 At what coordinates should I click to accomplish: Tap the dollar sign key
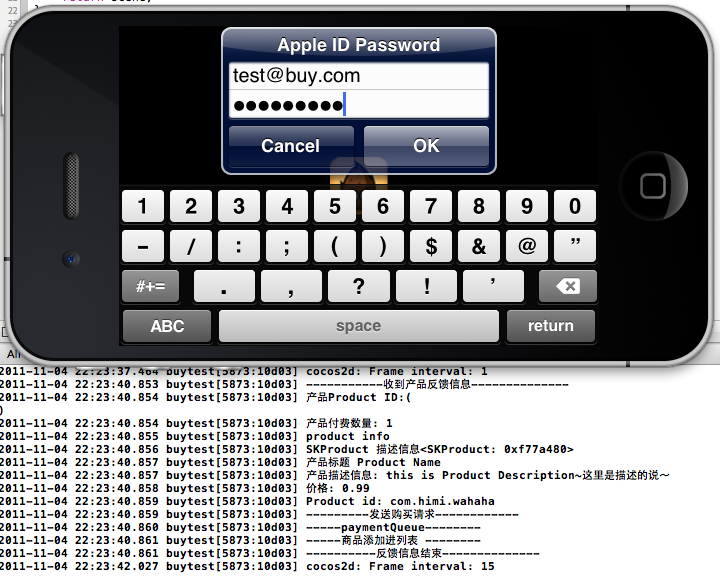point(431,247)
